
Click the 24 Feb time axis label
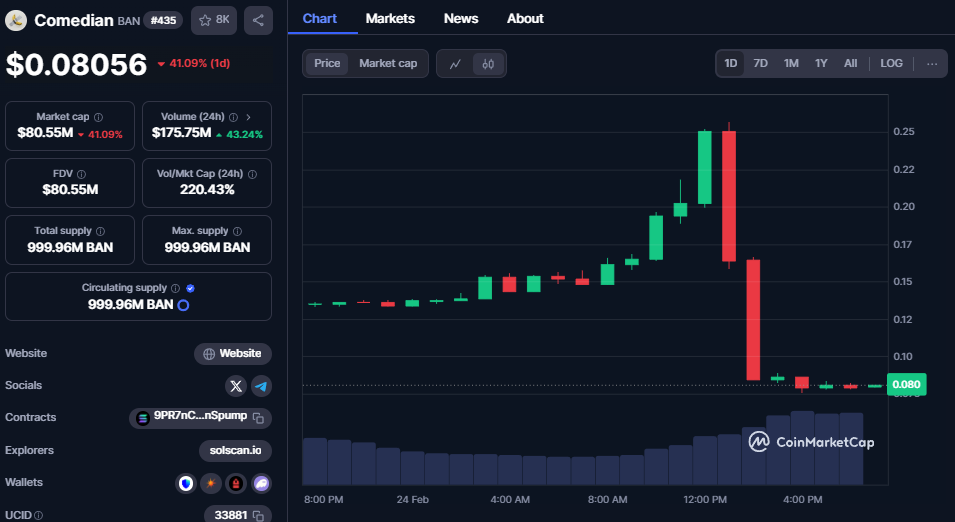tap(412, 499)
